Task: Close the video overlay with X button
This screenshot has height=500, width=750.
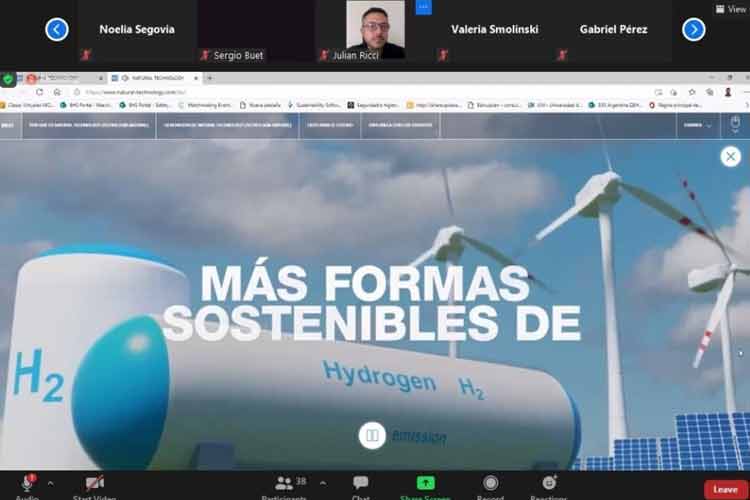Action: [x=731, y=156]
